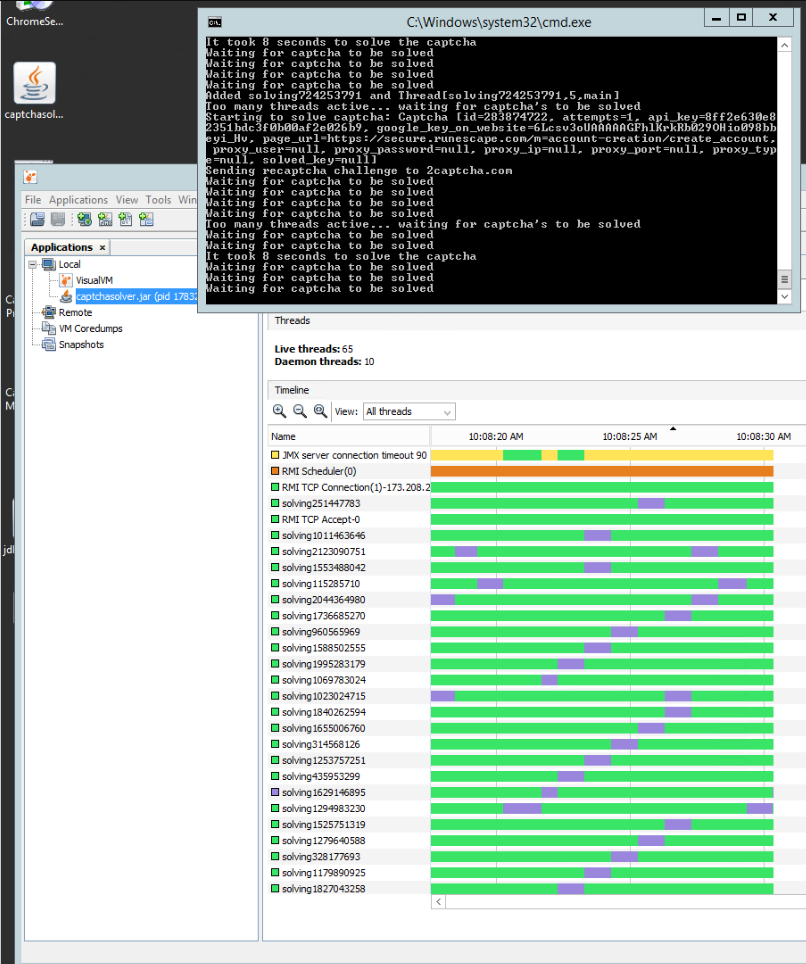
Task: Click thread name RMI TCP Connection(1)-173.208.2
Action: point(355,487)
